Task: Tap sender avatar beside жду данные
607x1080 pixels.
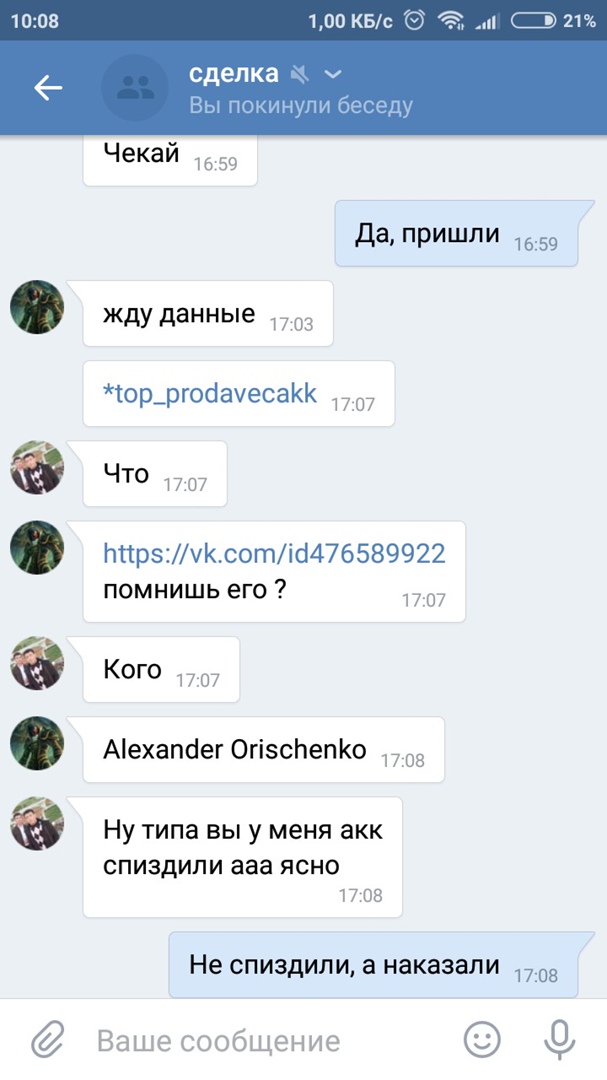Action: click(37, 307)
